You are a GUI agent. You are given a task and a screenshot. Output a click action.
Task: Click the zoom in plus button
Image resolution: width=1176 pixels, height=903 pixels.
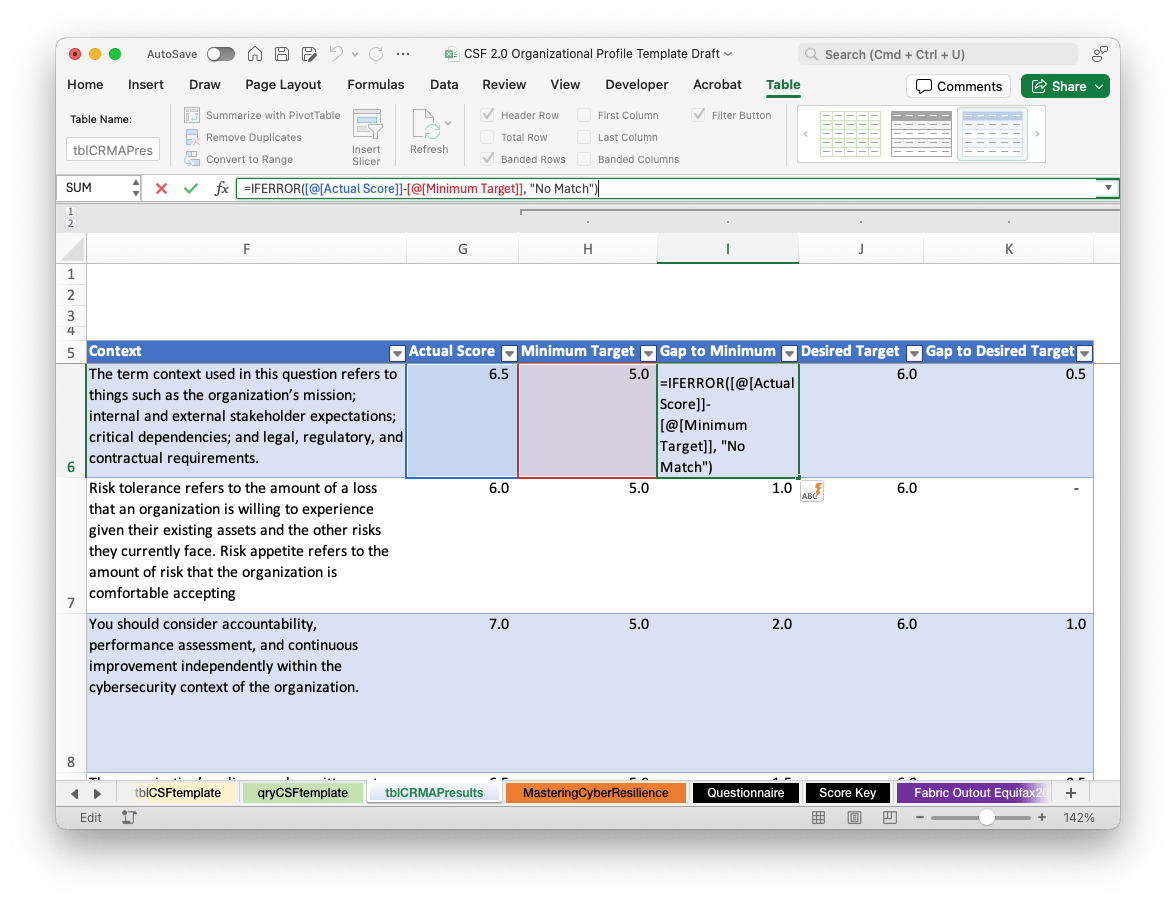[x=1042, y=818]
